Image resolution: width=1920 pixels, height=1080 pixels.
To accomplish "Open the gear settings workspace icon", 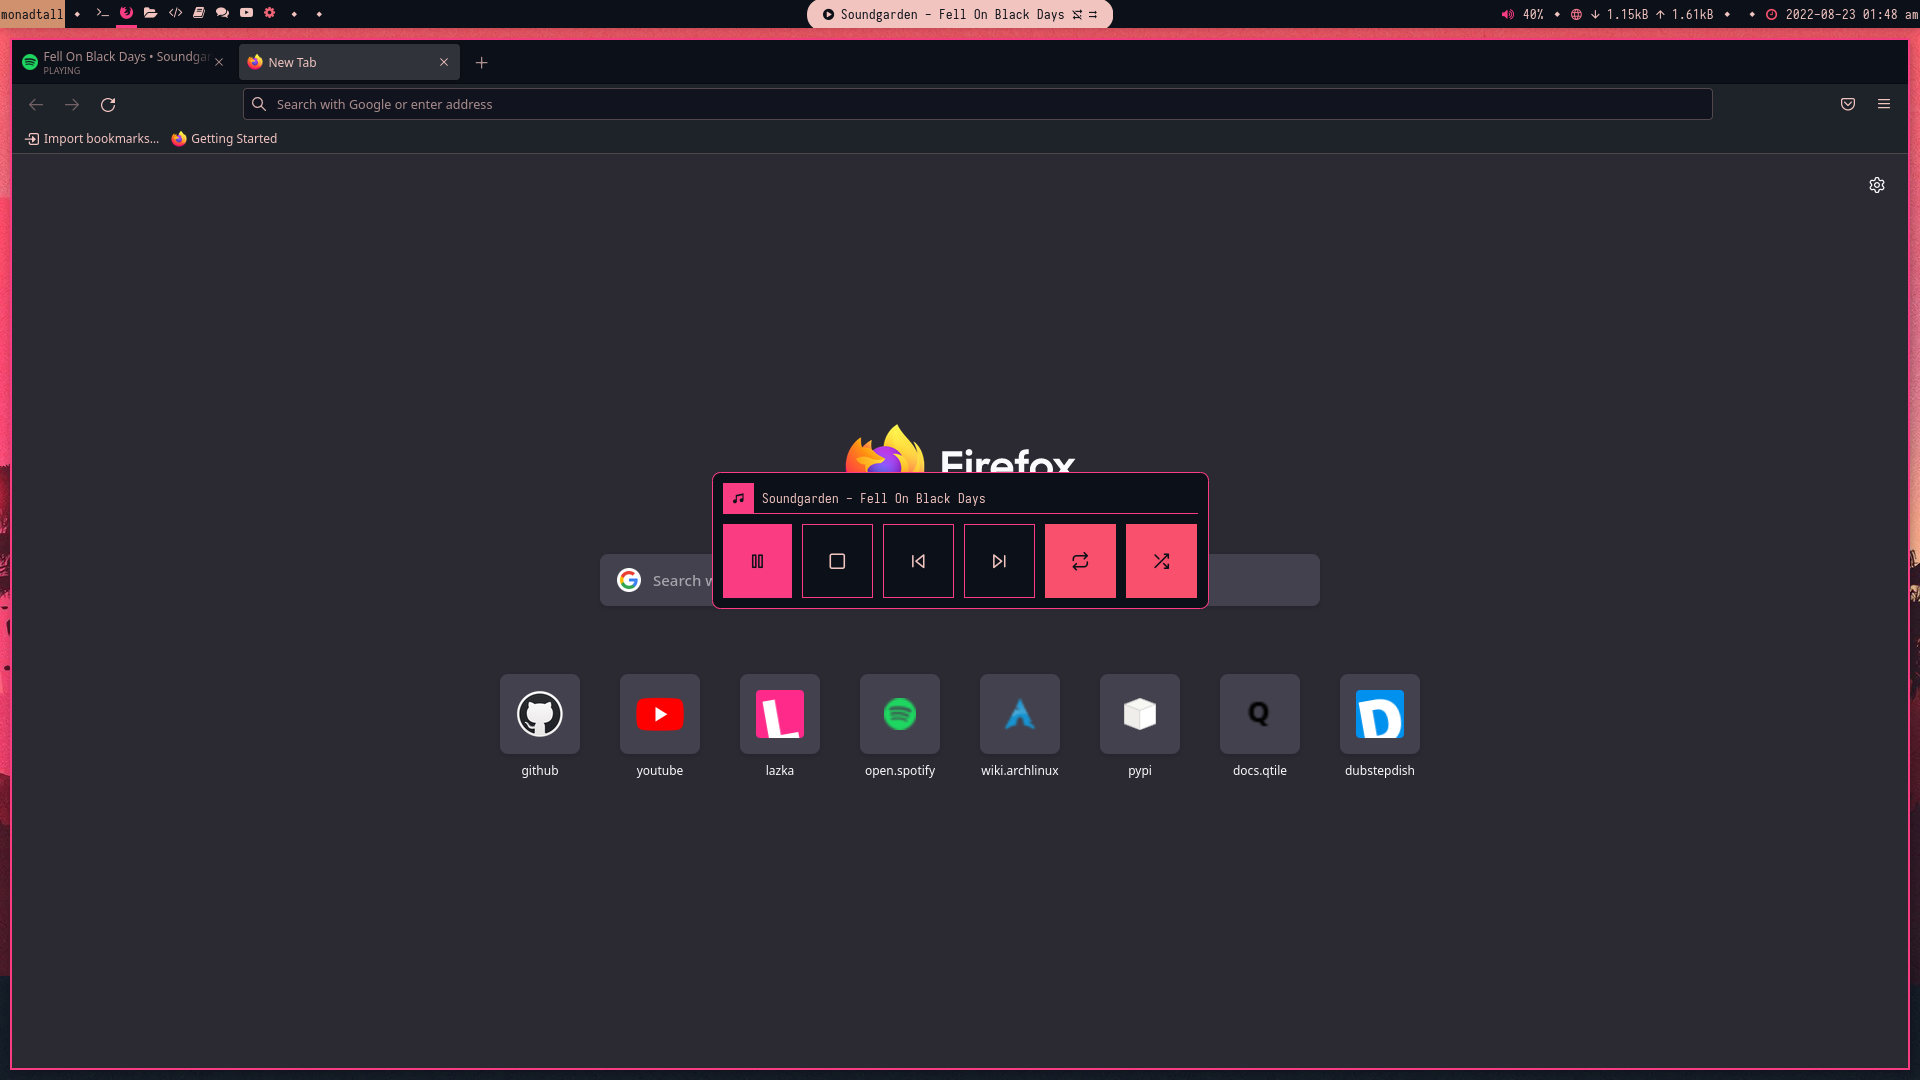I will pyautogui.click(x=269, y=13).
